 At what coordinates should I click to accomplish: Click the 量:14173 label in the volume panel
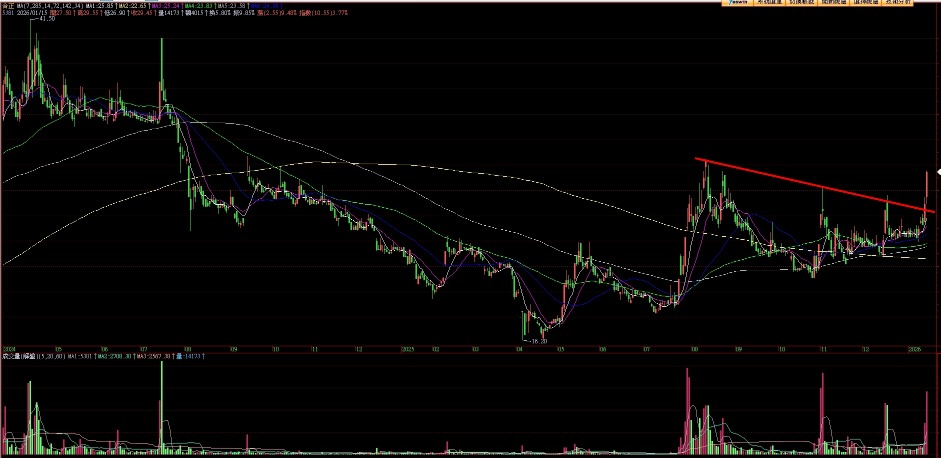188,357
